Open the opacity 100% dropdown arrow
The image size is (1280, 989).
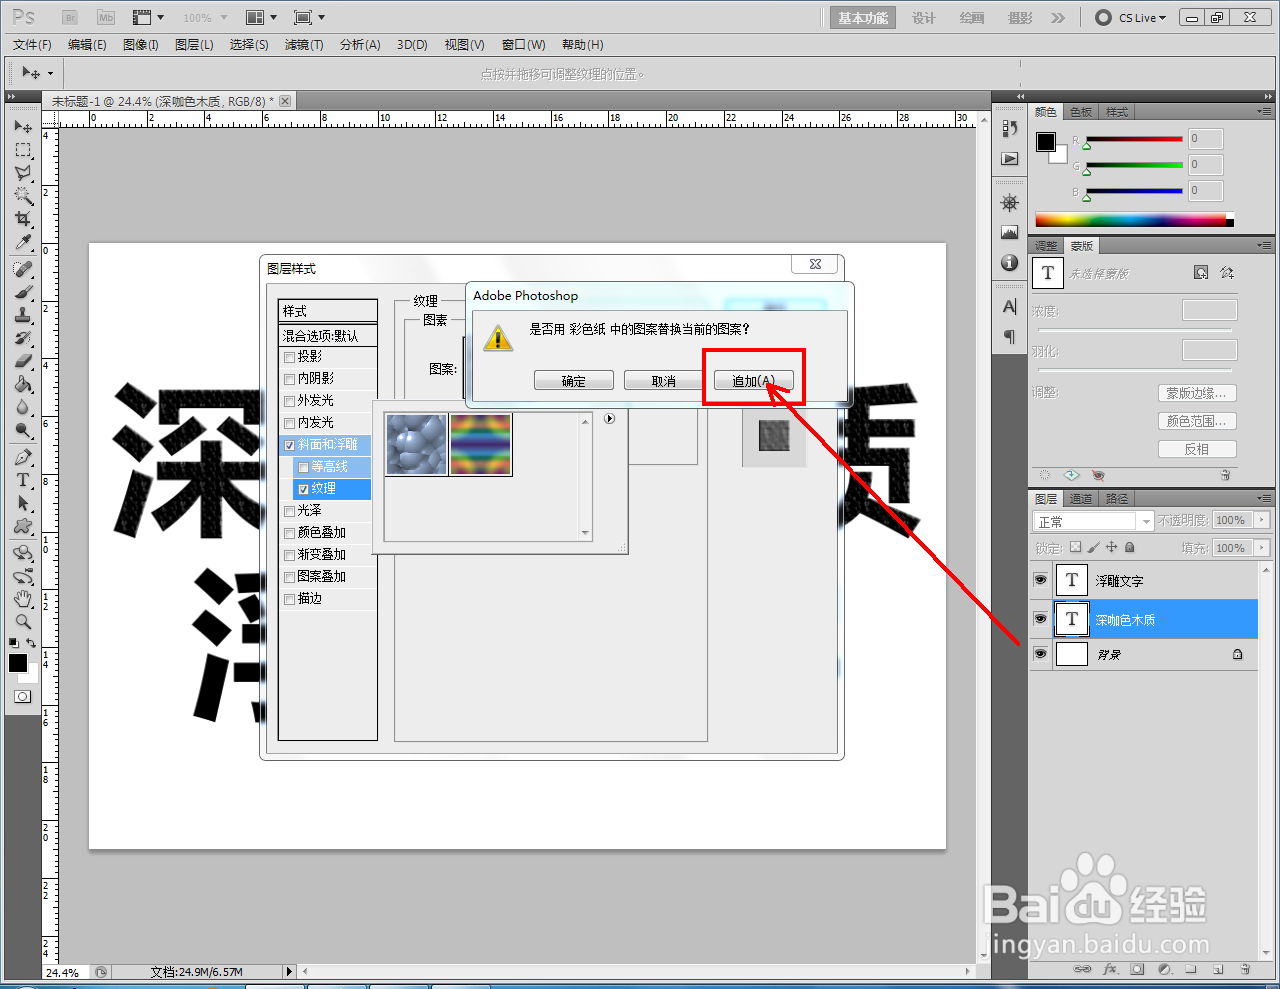click(x=1262, y=520)
